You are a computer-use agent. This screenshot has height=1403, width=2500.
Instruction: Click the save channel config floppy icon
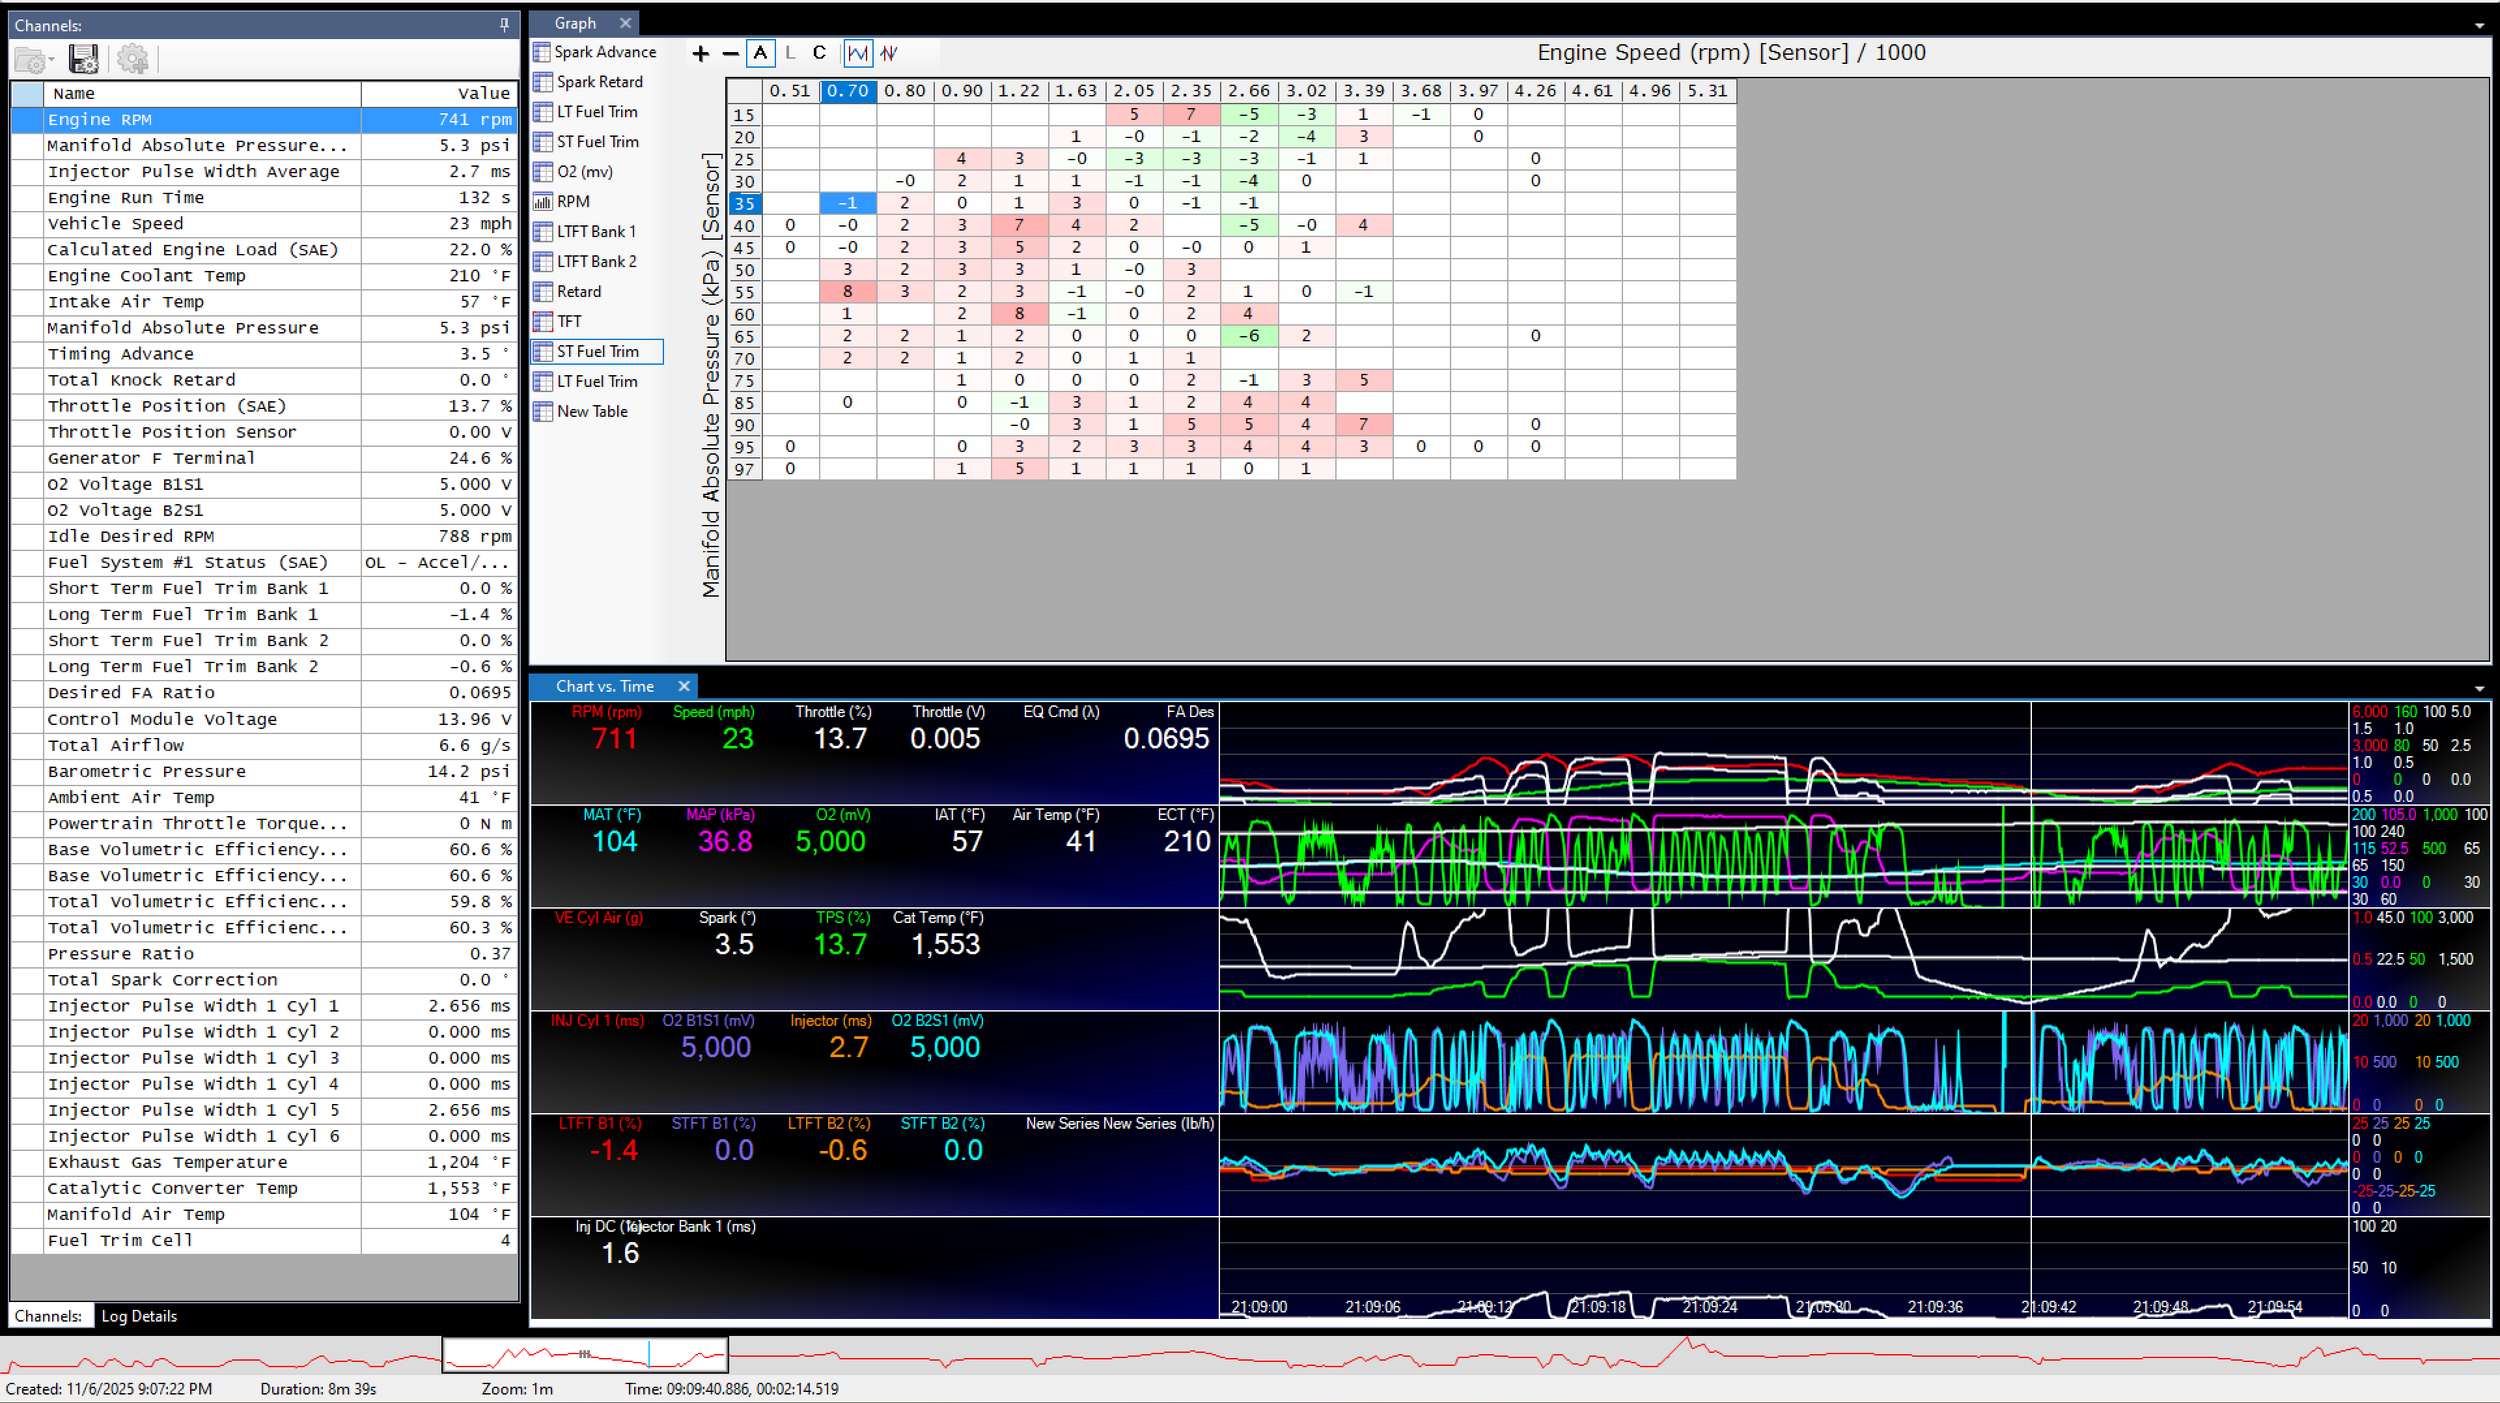[x=83, y=59]
